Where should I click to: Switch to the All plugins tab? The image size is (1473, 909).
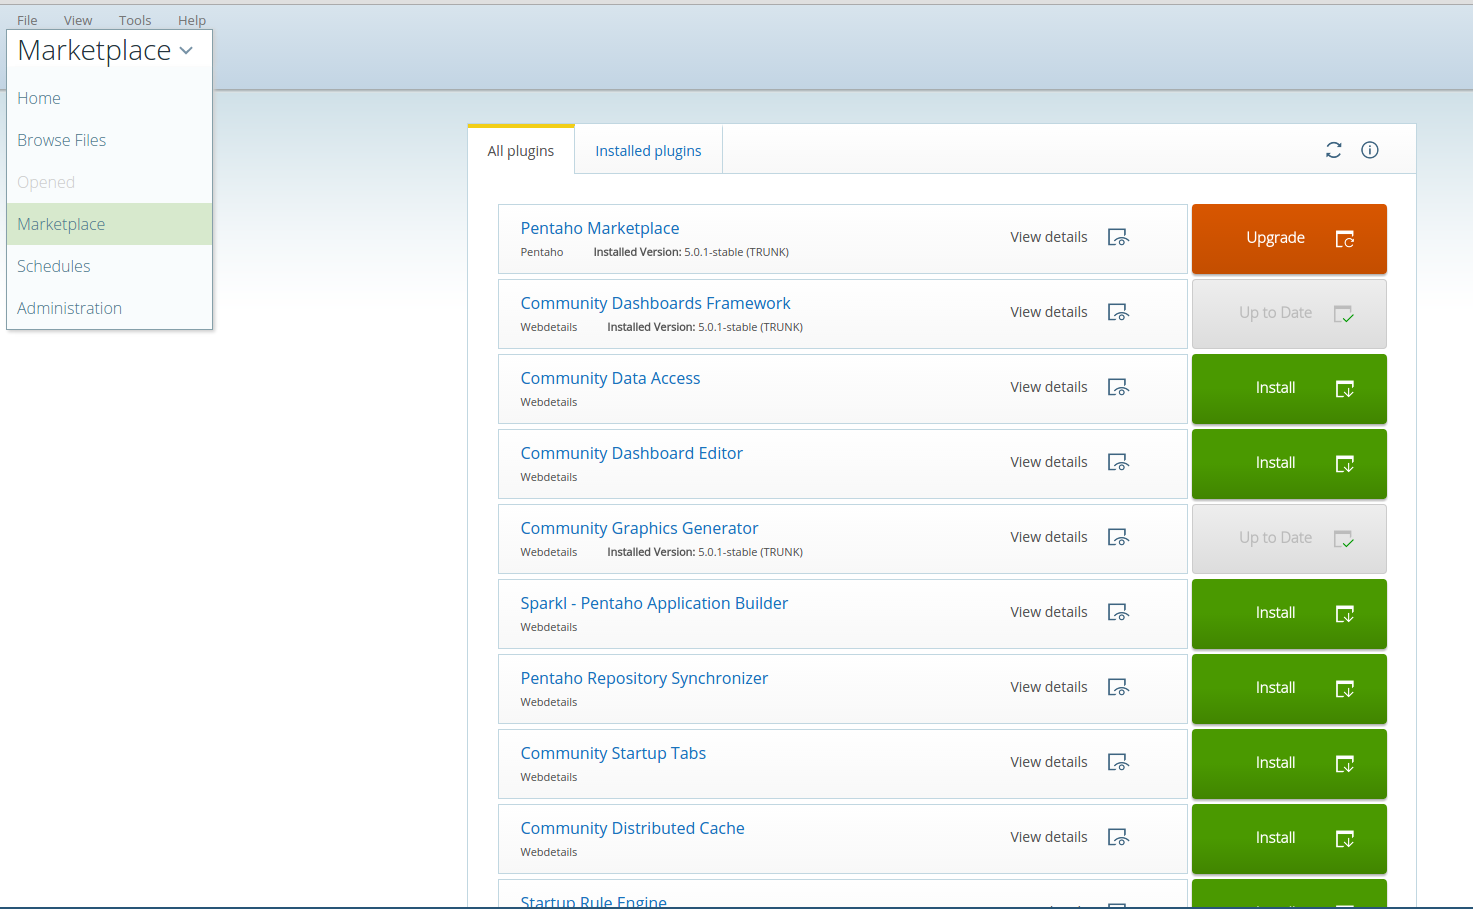coord(521,150)
